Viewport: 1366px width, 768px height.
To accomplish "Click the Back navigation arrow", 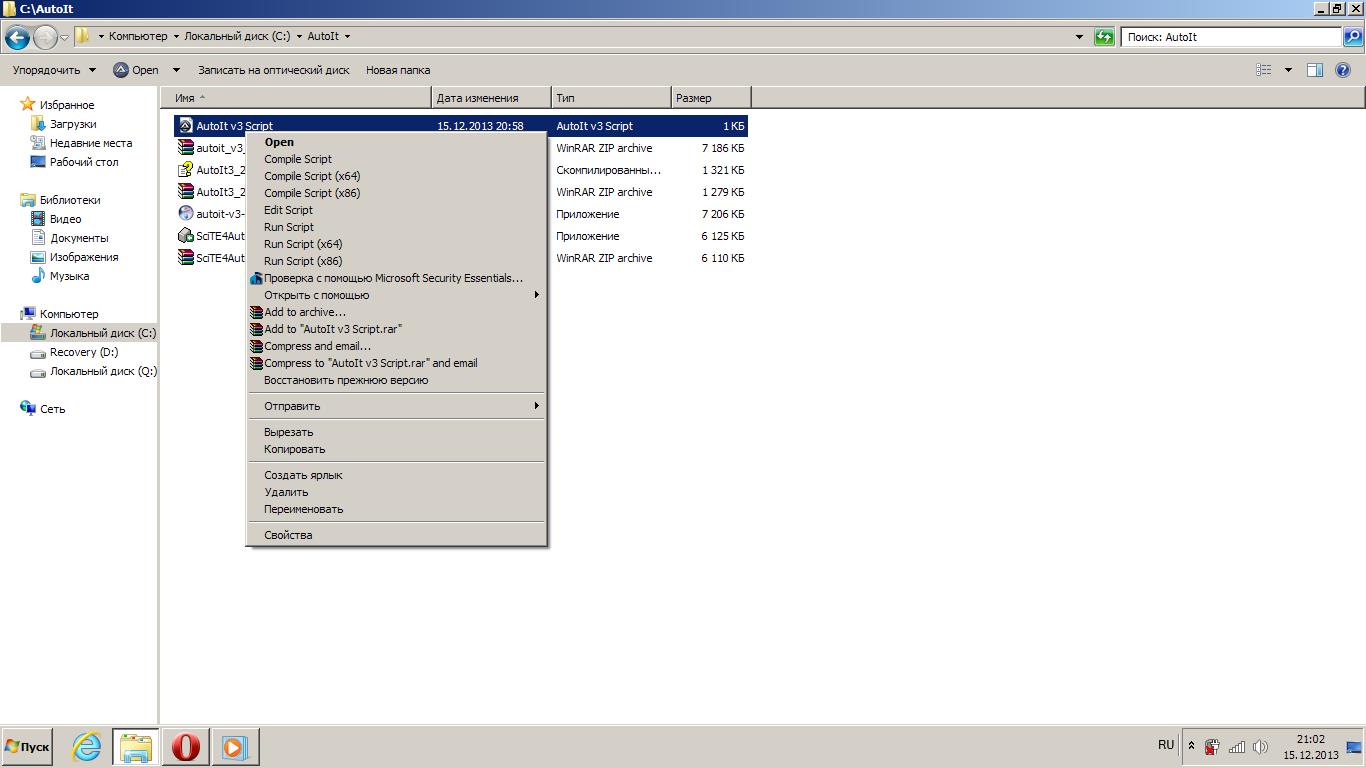I will [17, 37].
